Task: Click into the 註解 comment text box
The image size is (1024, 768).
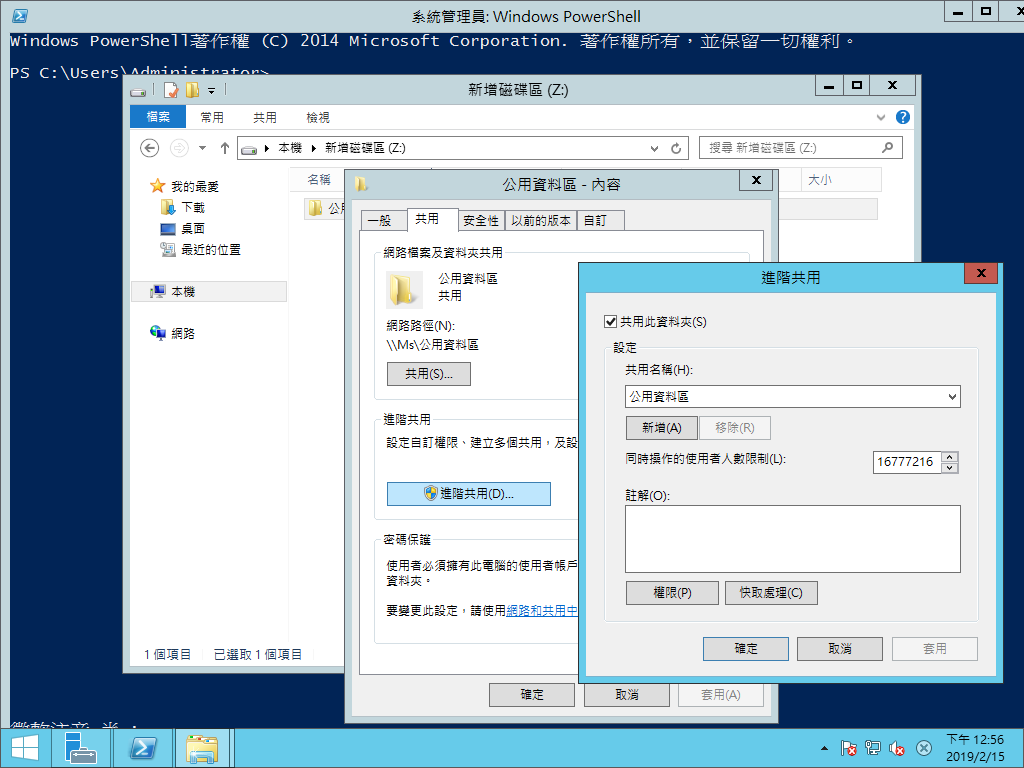Action: [792, 539]
